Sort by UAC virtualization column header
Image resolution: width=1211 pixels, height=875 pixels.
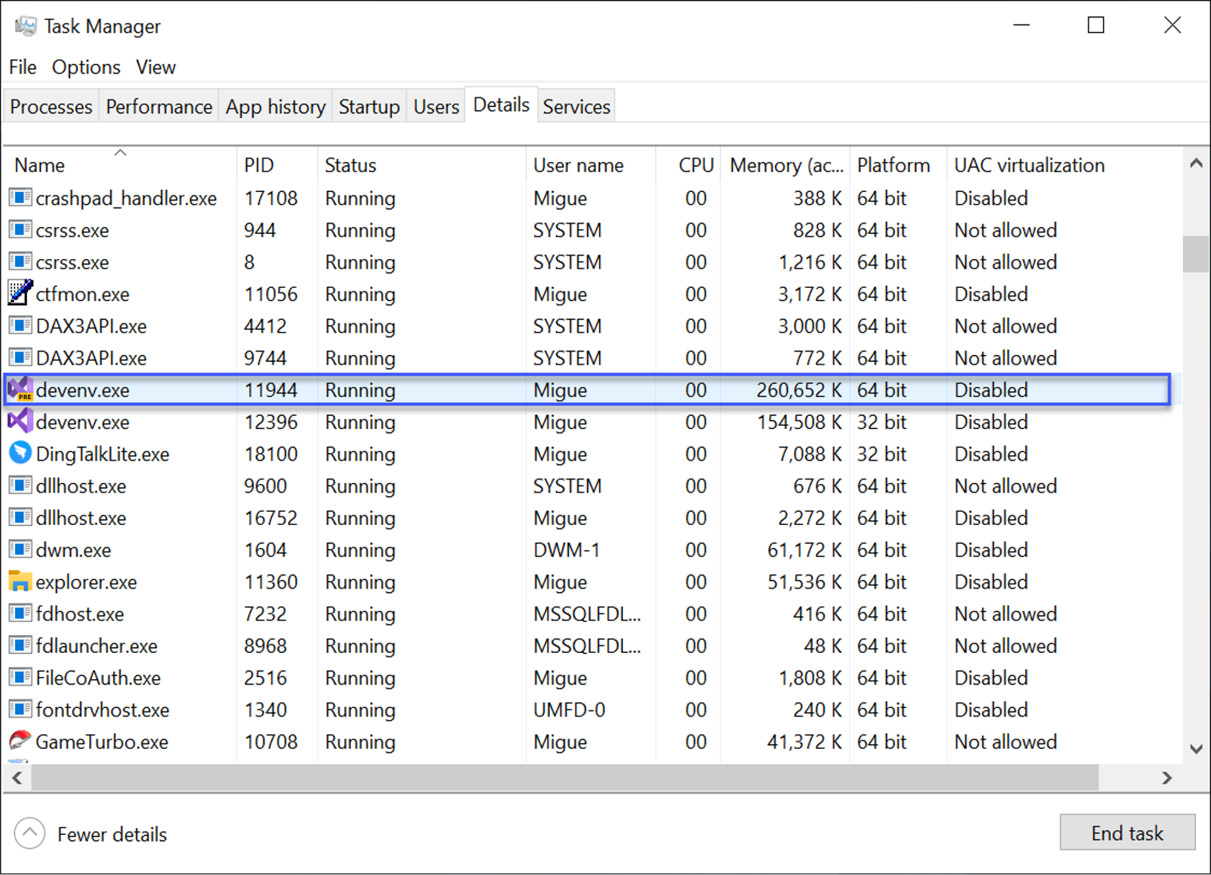coord(1064,165)
